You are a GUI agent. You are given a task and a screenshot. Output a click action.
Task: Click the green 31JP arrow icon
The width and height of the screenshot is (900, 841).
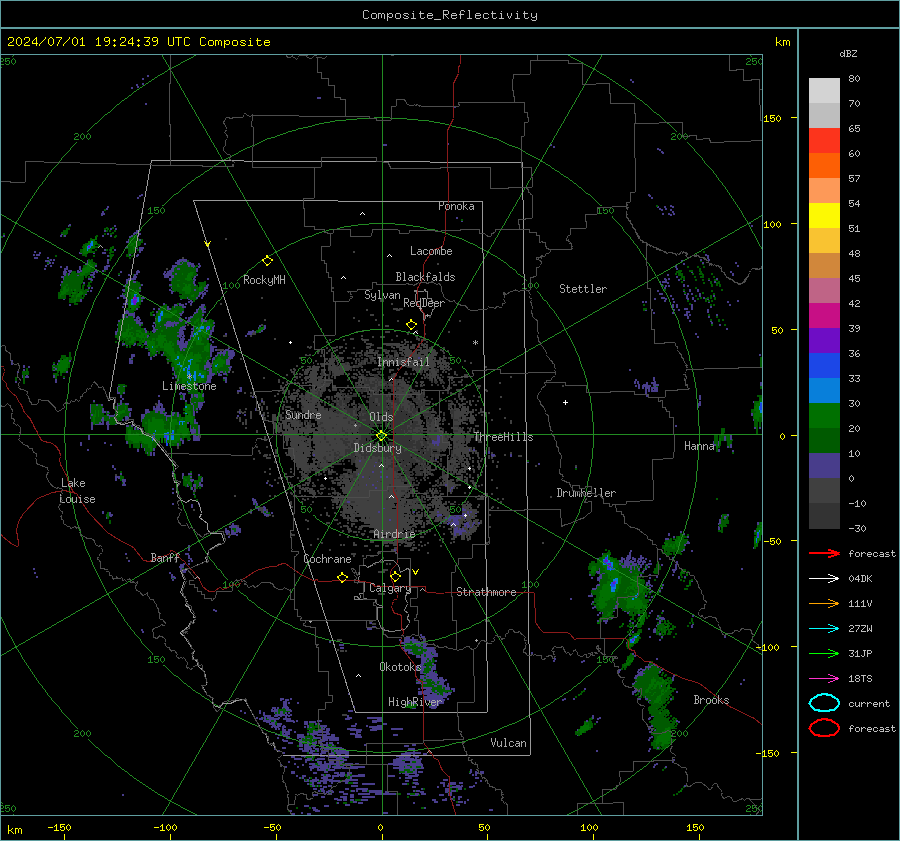pyautogui.click(x=824, y=653)
